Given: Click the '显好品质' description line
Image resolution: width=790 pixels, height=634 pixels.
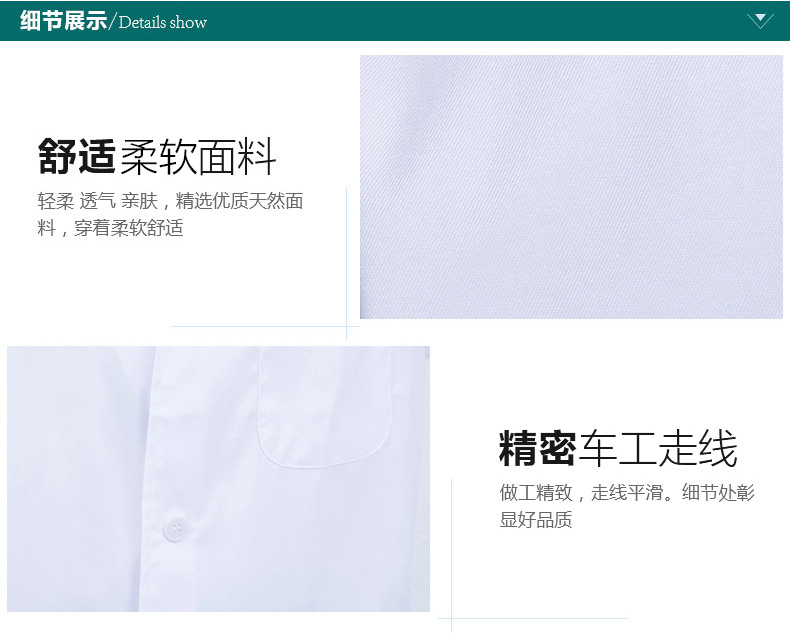Looking at the screenshot, I should click(536, 519).
